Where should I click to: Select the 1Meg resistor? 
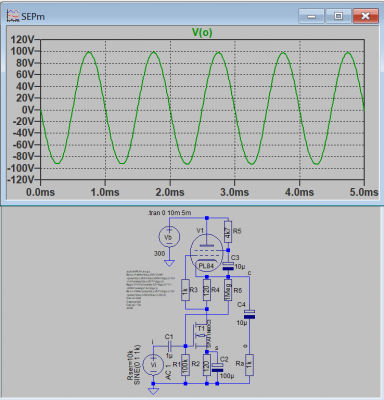coord(228,290)
